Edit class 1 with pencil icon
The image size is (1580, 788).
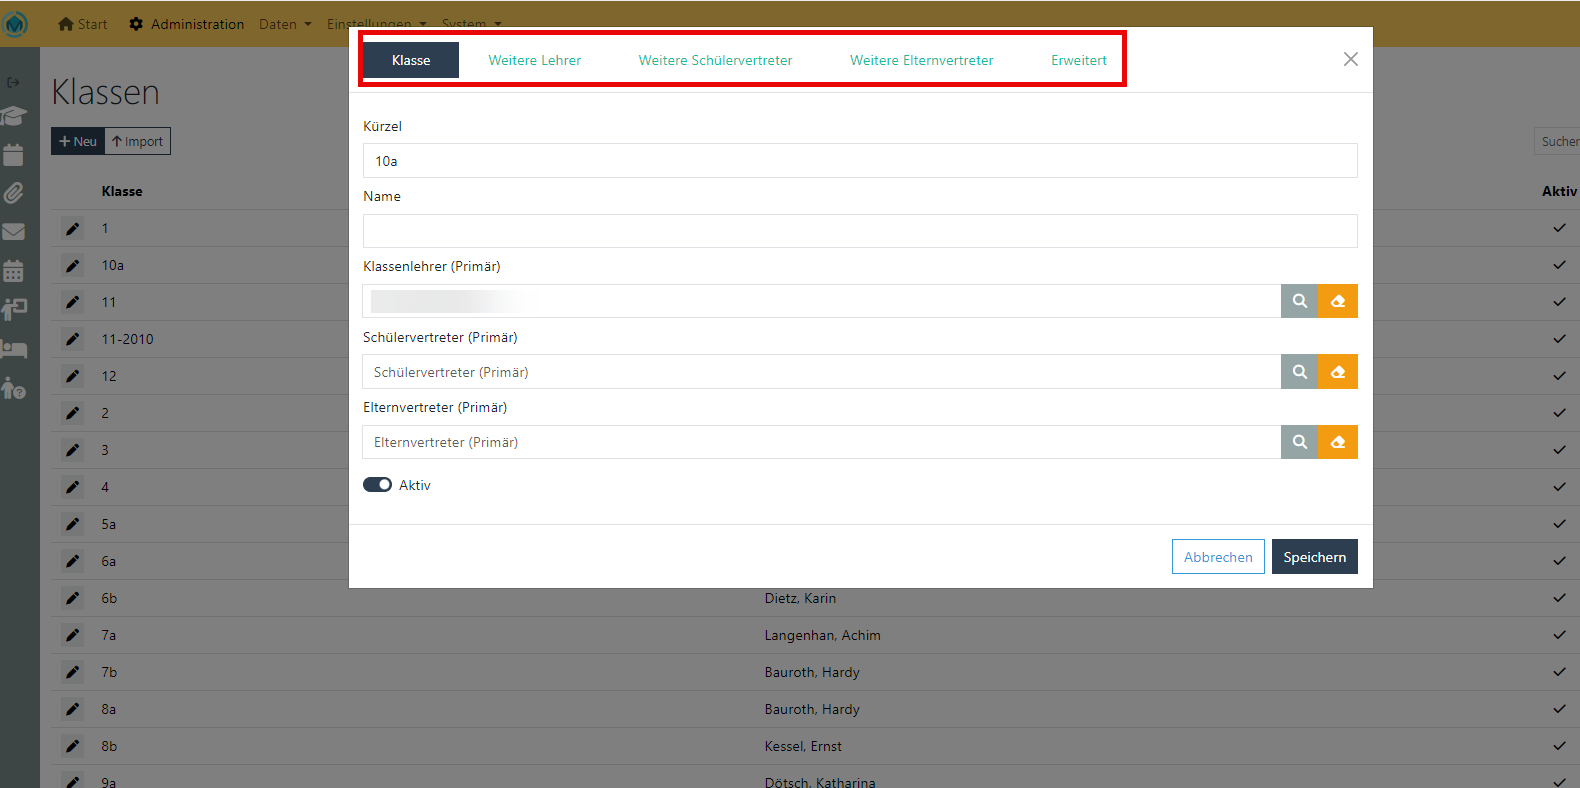tap(72, 229)
